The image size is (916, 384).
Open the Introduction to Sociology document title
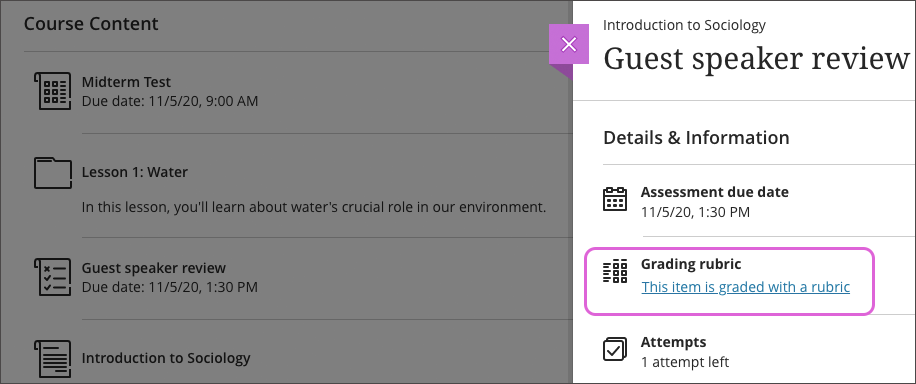click(x=166, y=358)
